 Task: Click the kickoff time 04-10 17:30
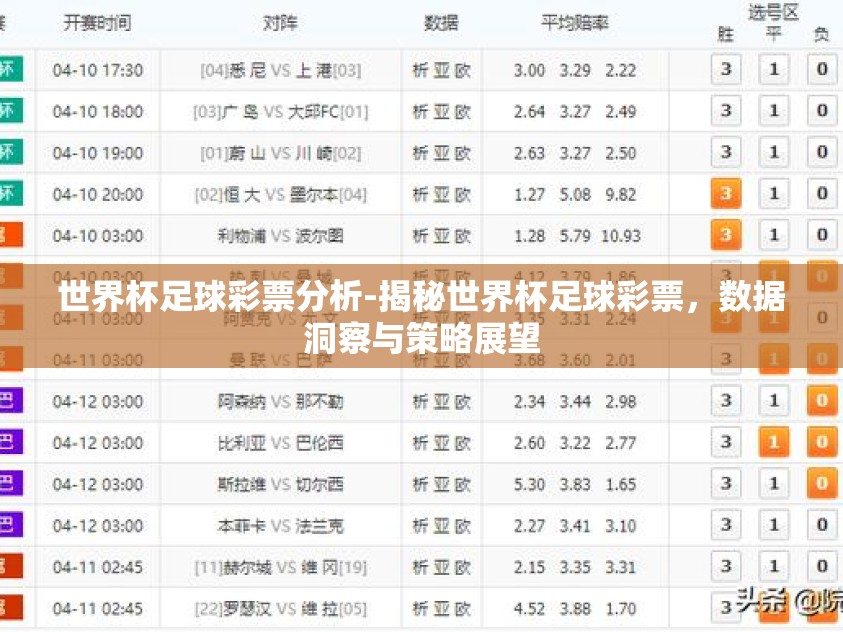click(x=98, y=70)
